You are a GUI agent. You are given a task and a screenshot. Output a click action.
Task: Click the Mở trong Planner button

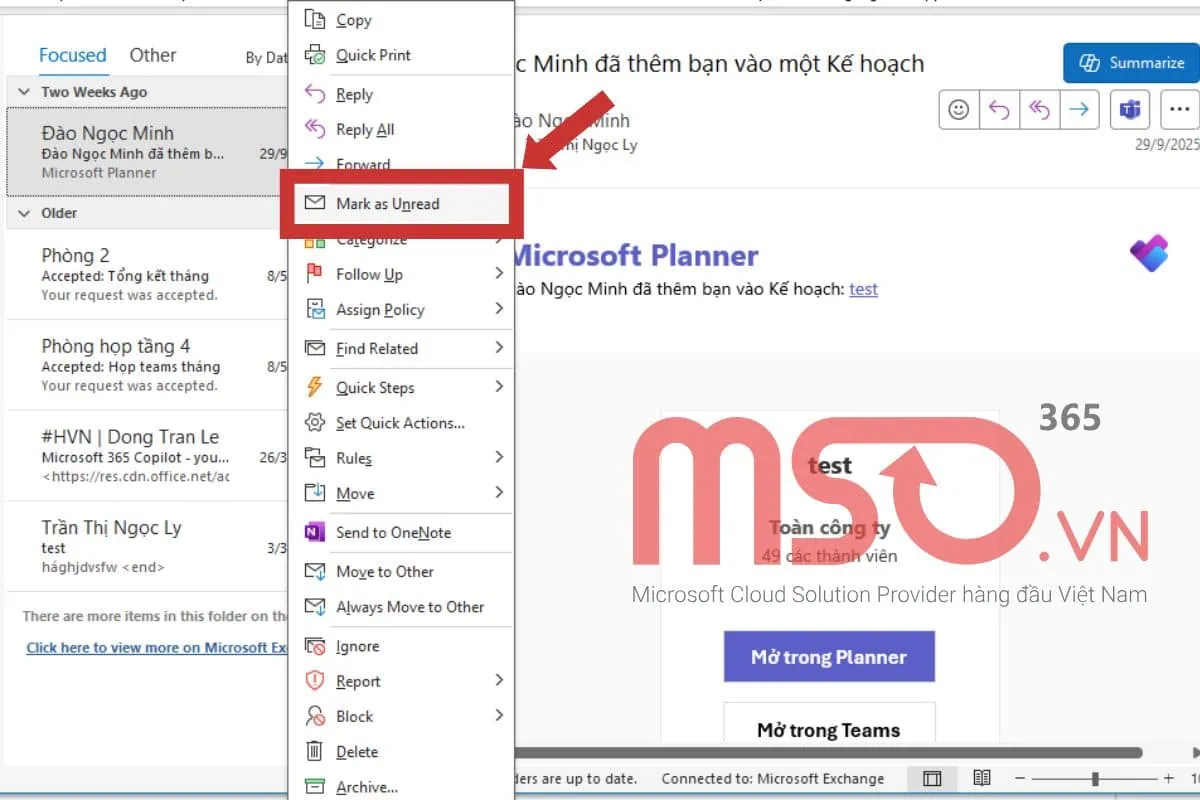coord(829,657)
